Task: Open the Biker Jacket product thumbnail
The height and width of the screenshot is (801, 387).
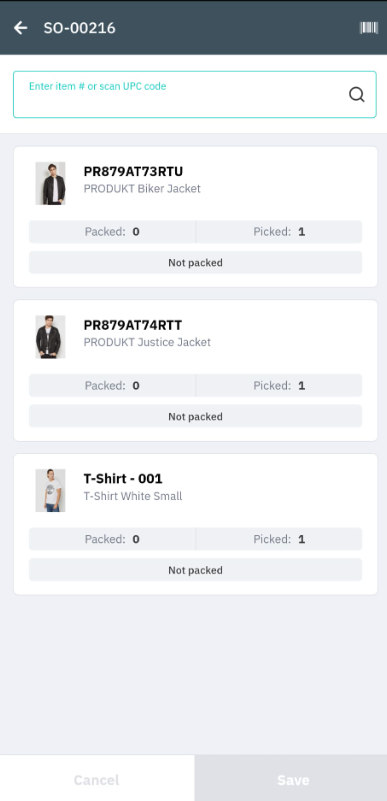Action: (50, 183)
